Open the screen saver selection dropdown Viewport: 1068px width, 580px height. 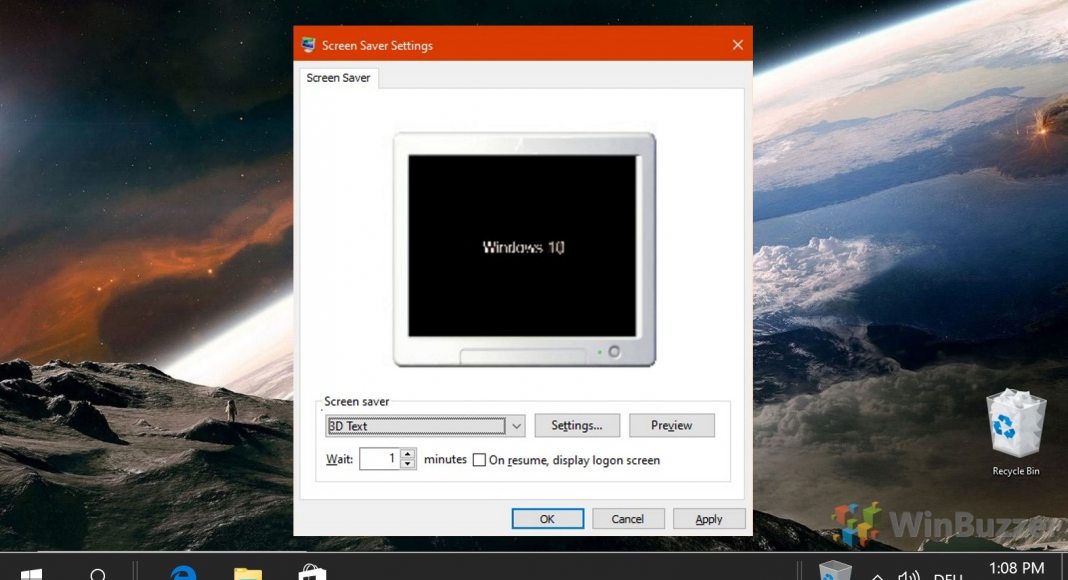(x=515, y=425)
